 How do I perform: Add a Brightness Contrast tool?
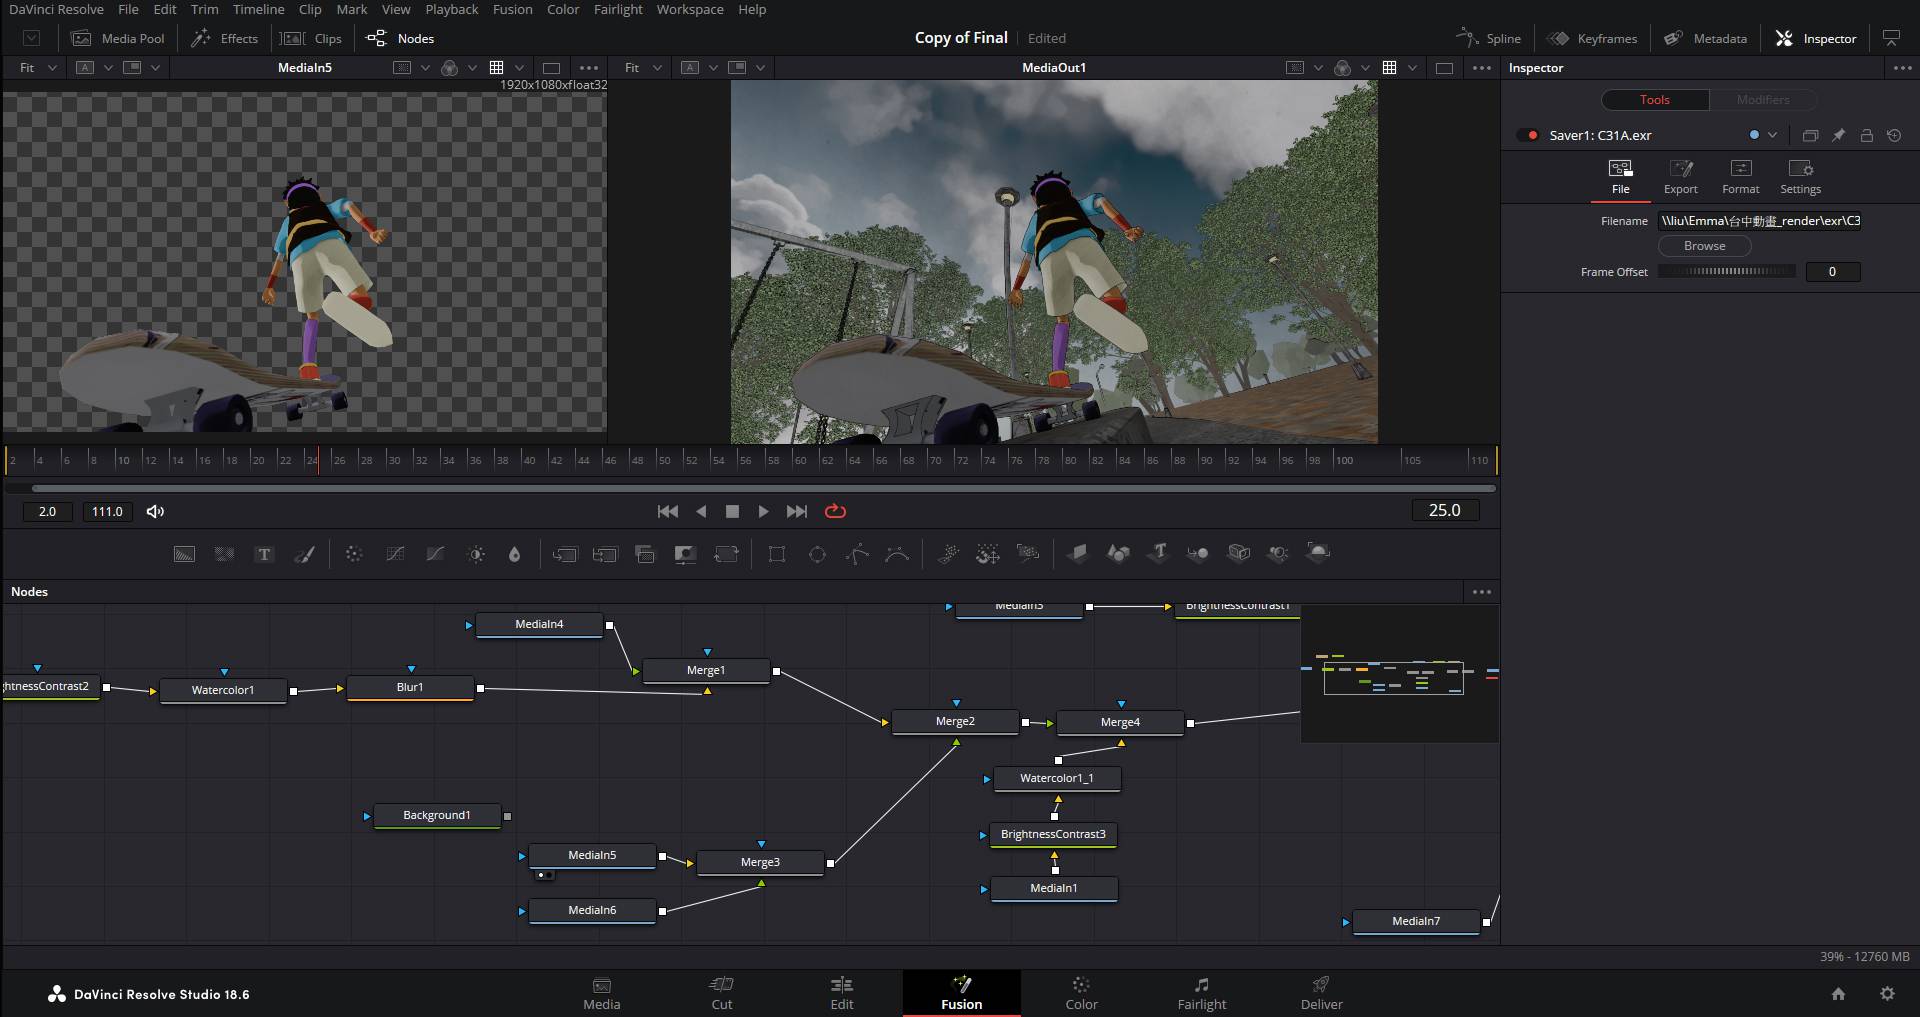[x=476, y=554]
